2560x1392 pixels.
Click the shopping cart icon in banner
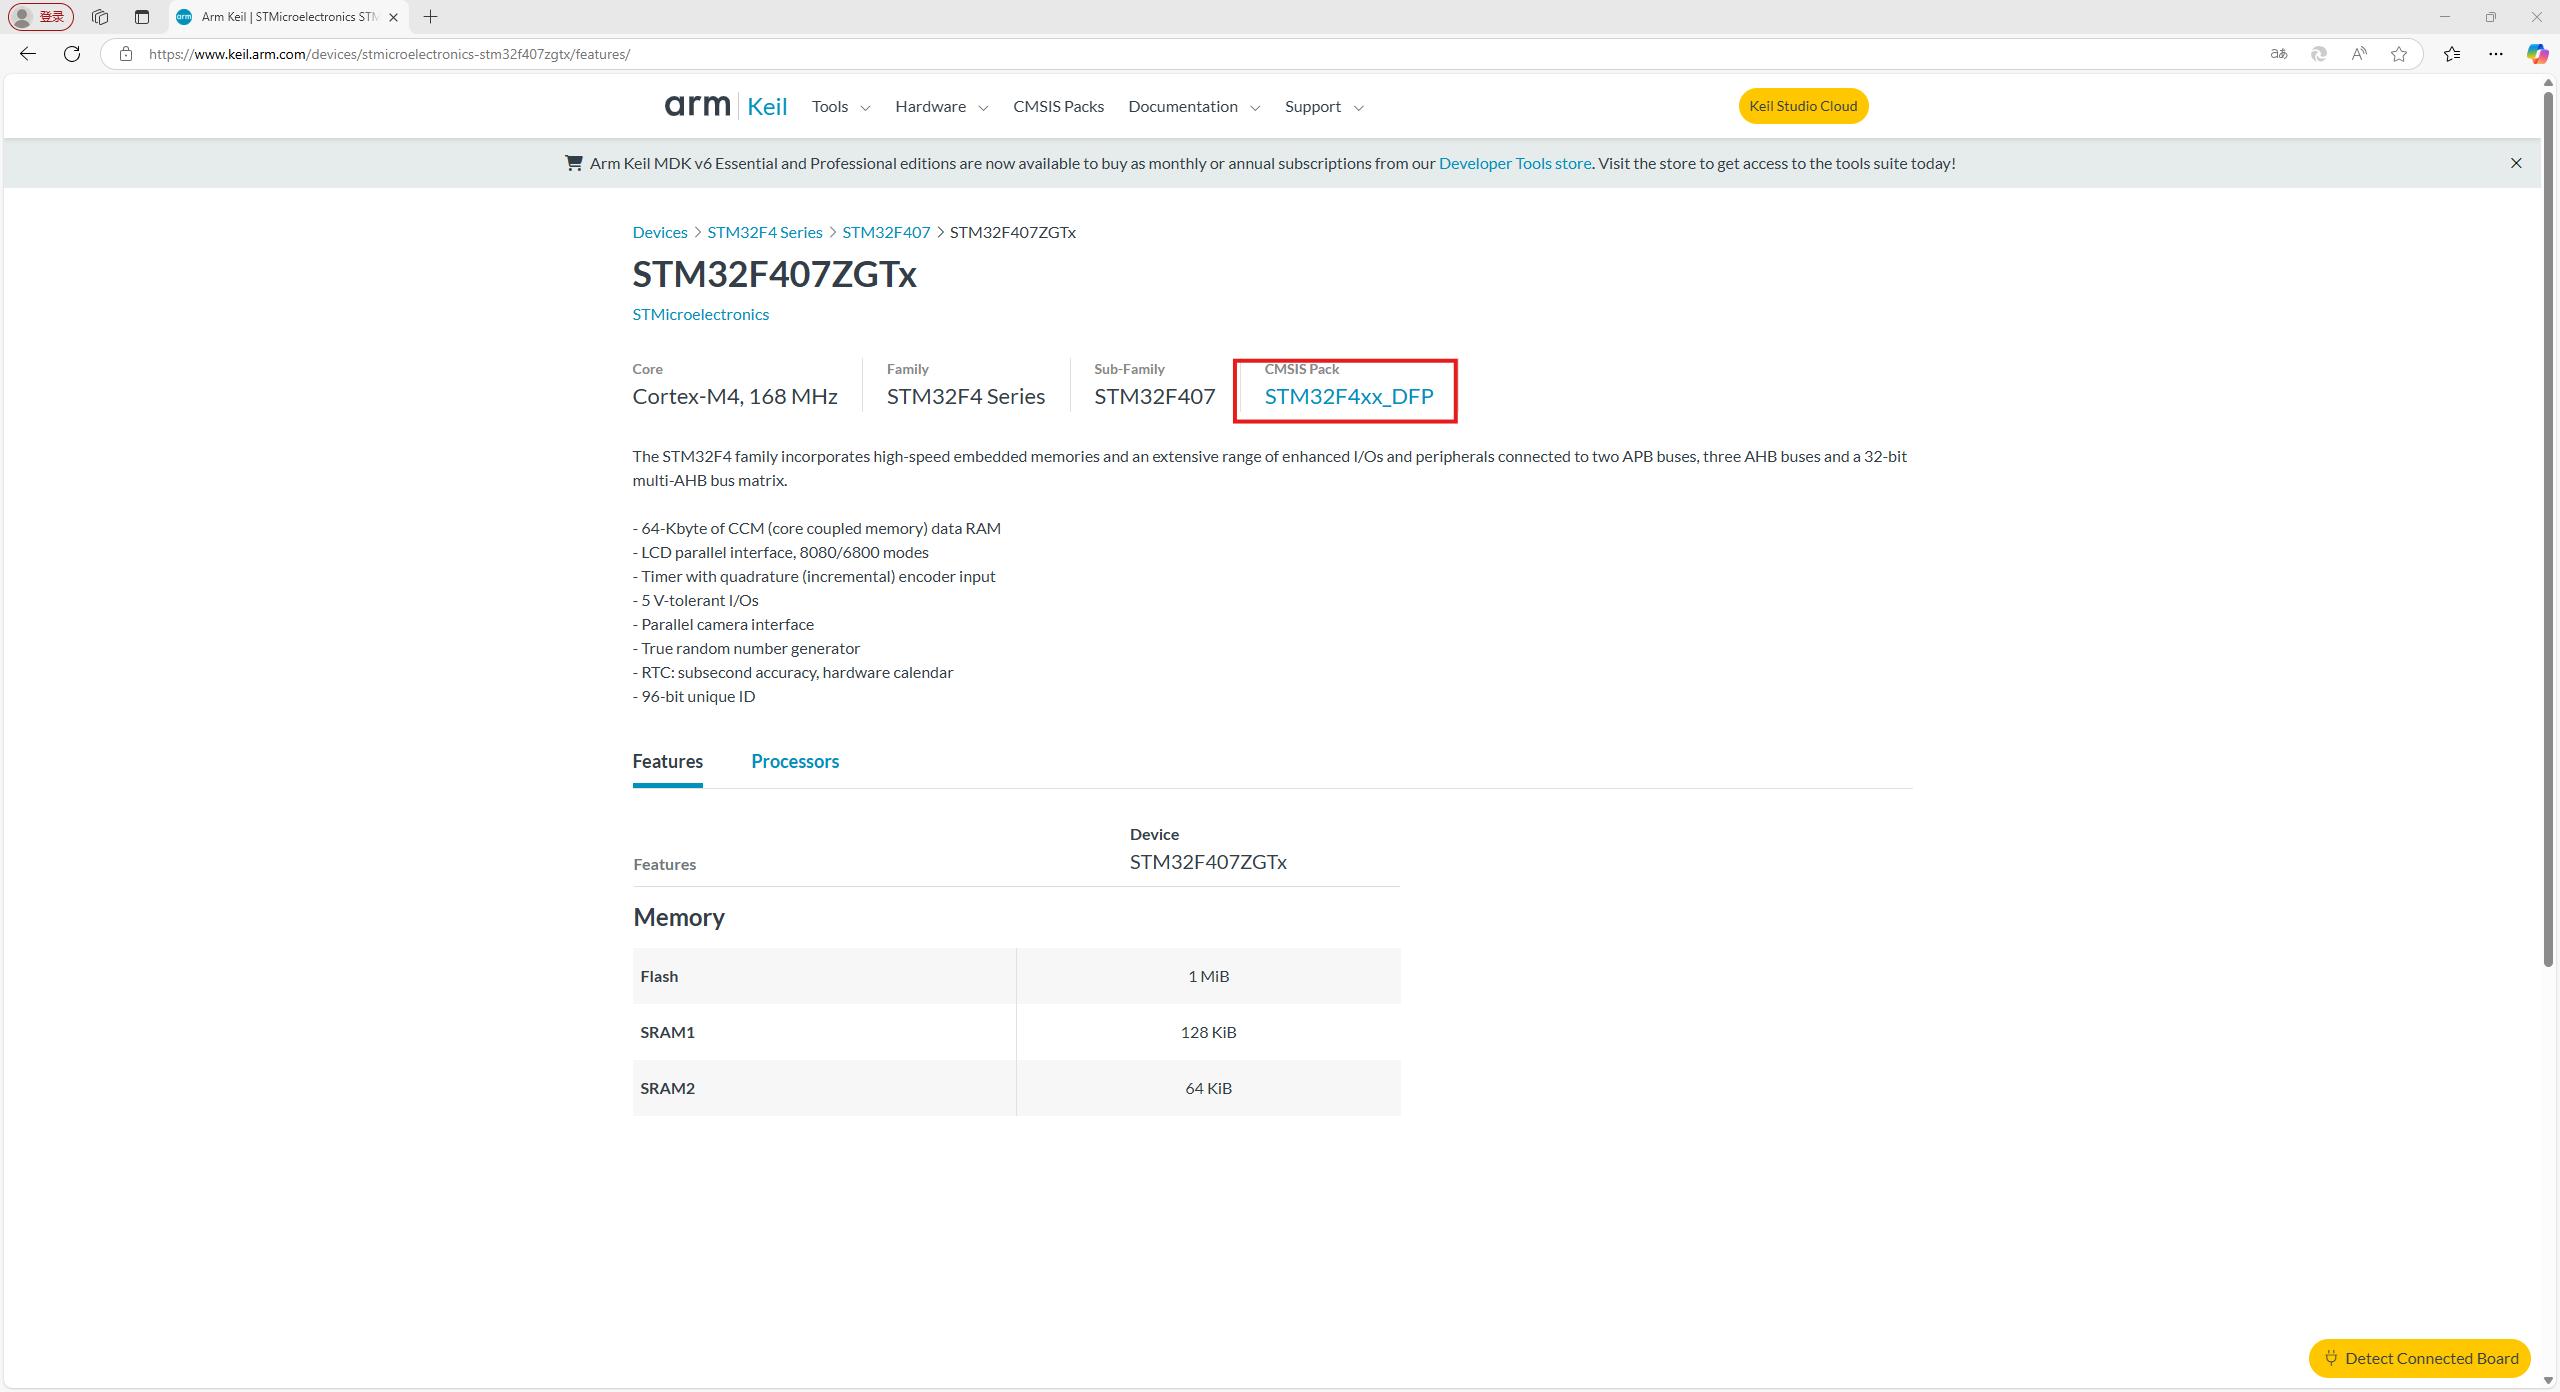point(574,163)
